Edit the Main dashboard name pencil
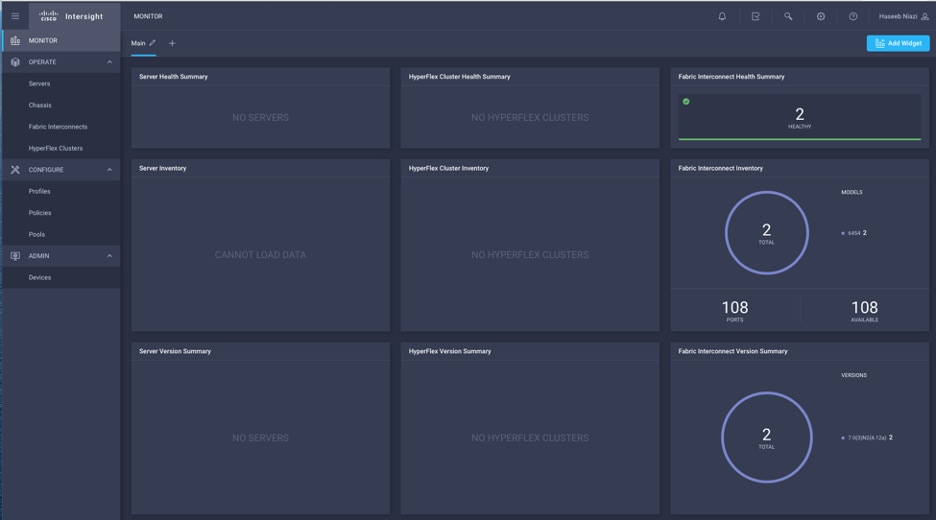The height and width of the screenshot is (520, 936). [x=152, y=43]
